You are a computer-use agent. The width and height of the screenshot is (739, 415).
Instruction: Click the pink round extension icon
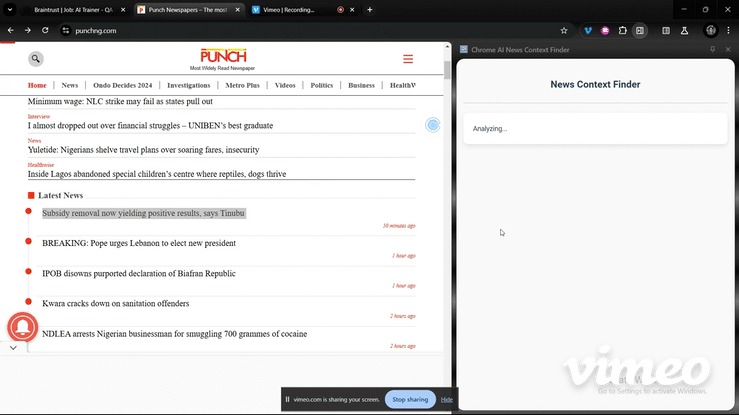click(605, 31)
